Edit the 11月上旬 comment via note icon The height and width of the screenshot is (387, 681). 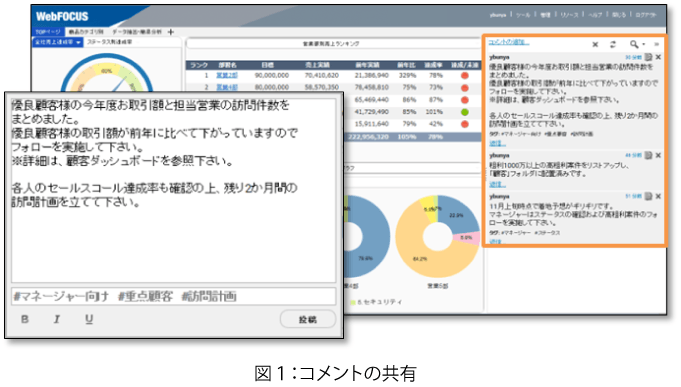pyautogui.click(x=648, y=196)
